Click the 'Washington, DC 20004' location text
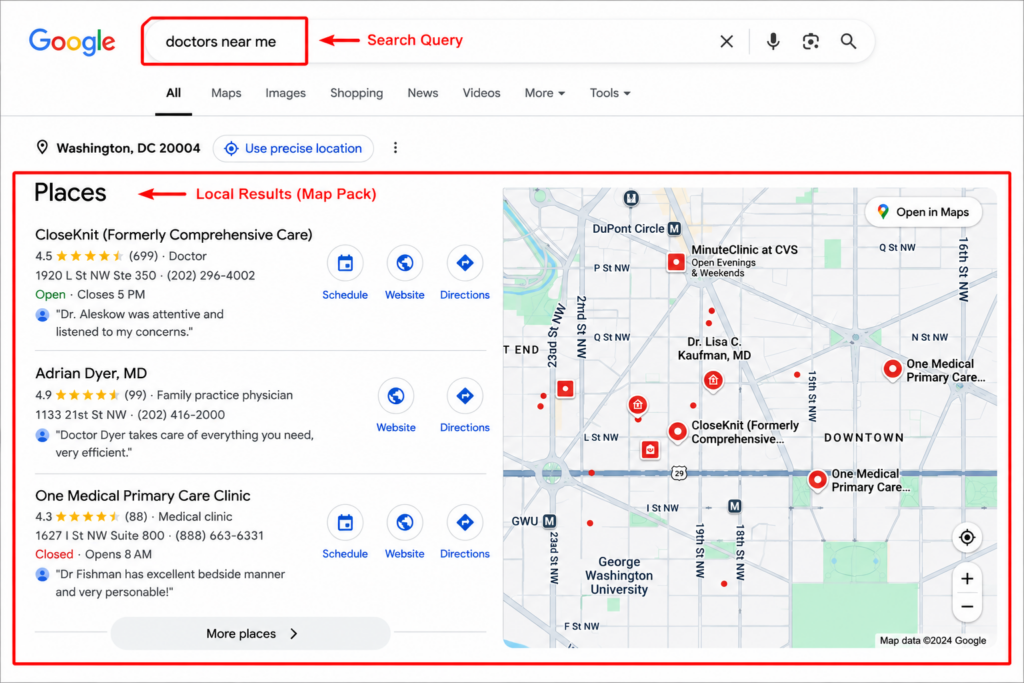This screenshot has width=1024, height=683. [128, 148]
